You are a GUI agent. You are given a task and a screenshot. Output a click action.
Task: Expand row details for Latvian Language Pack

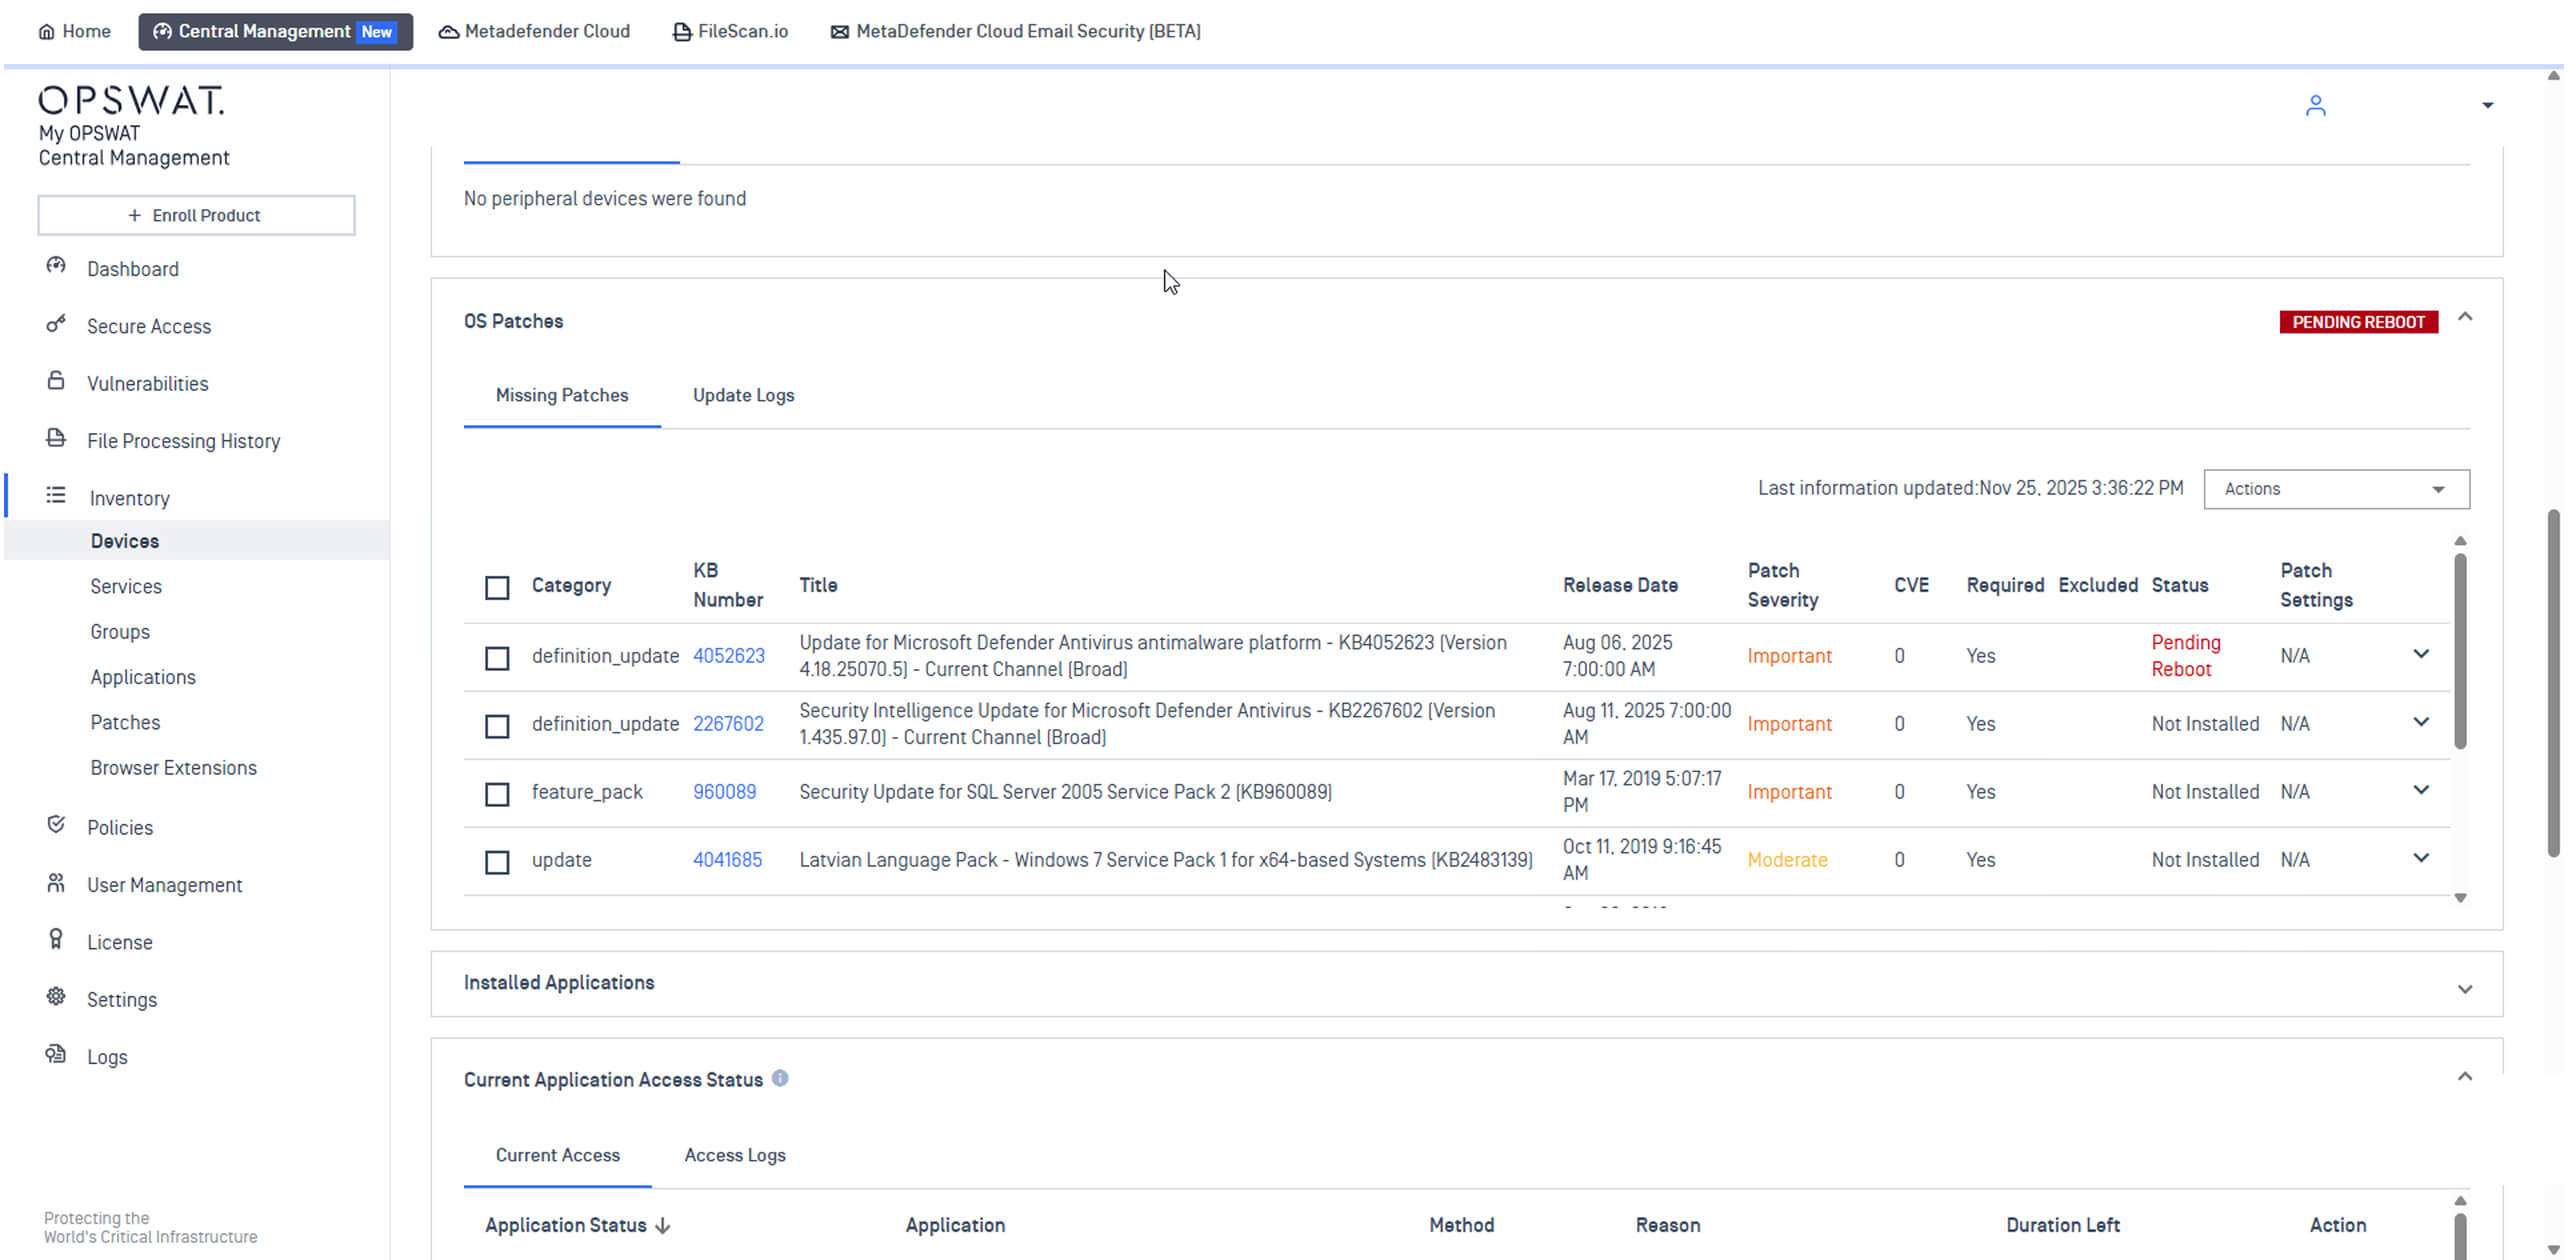click(x=2420, y=859)
